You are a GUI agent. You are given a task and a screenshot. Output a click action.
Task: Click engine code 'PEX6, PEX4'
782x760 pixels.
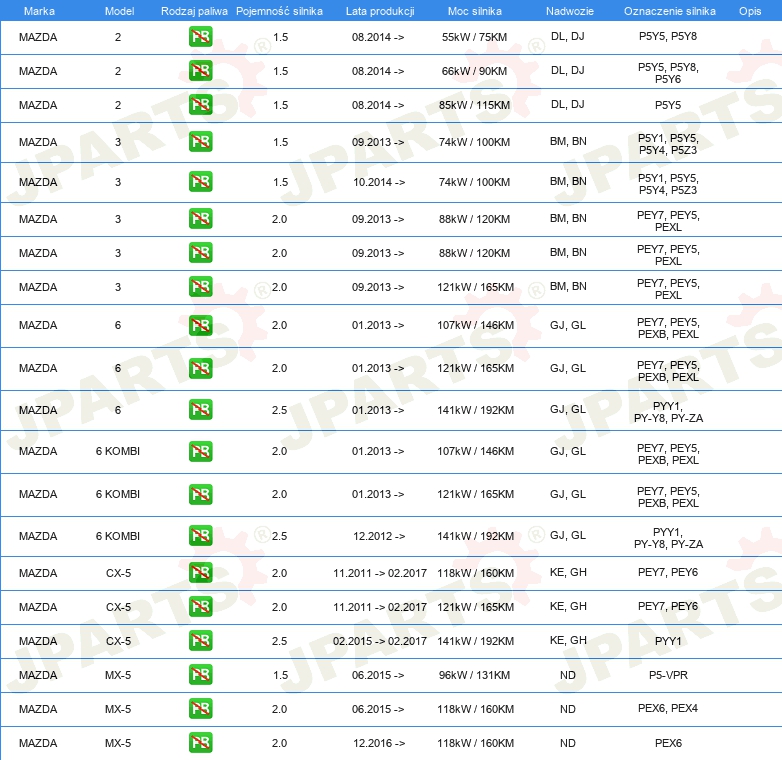668,708
